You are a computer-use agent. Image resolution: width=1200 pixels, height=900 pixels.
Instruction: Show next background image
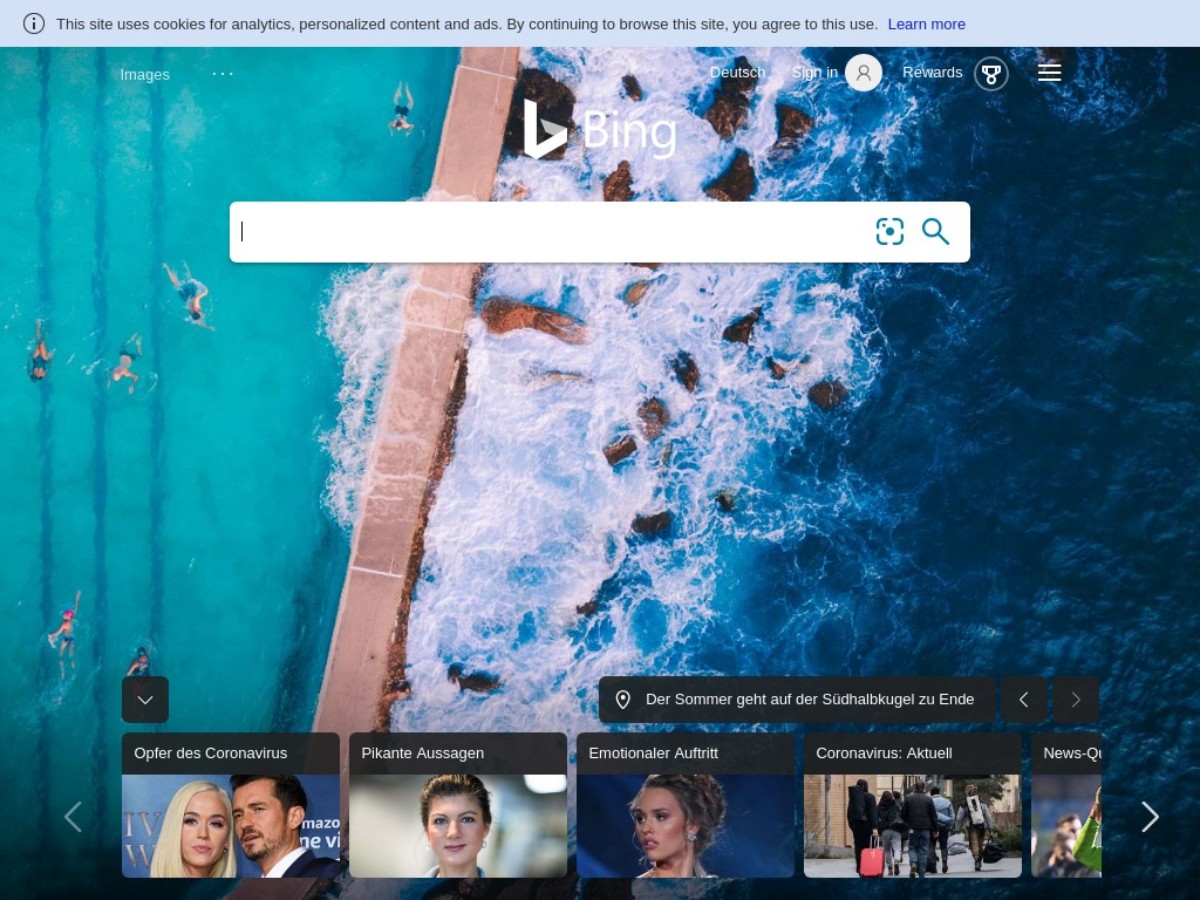[x=1076, y=700]
